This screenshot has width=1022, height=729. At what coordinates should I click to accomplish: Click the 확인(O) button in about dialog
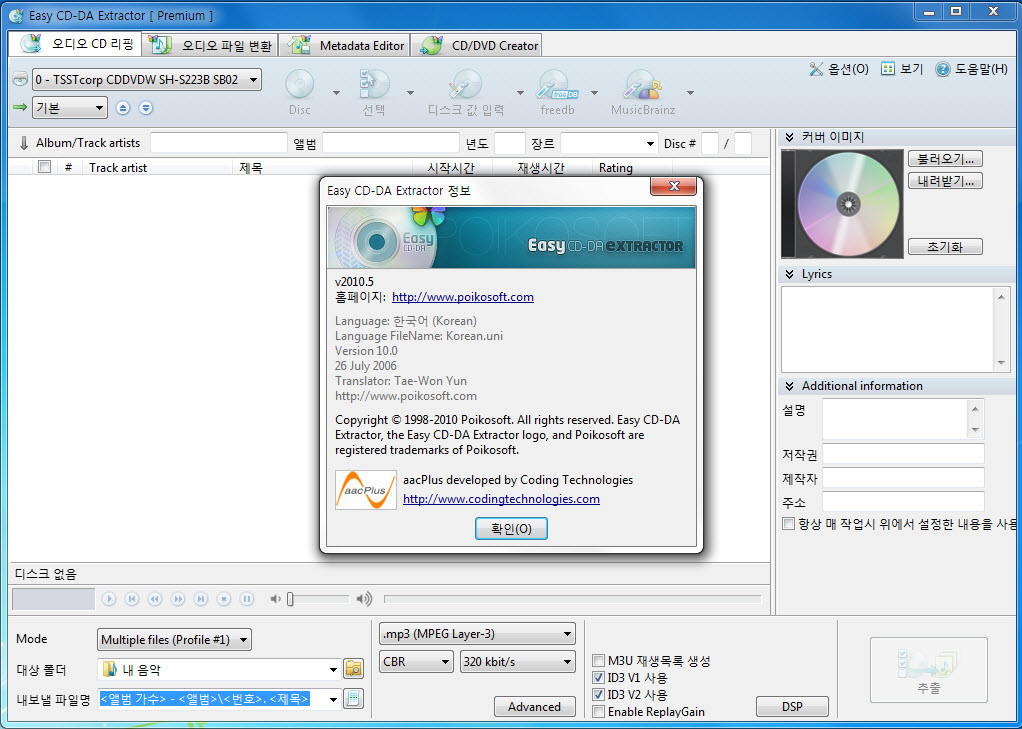coord(511,529)
